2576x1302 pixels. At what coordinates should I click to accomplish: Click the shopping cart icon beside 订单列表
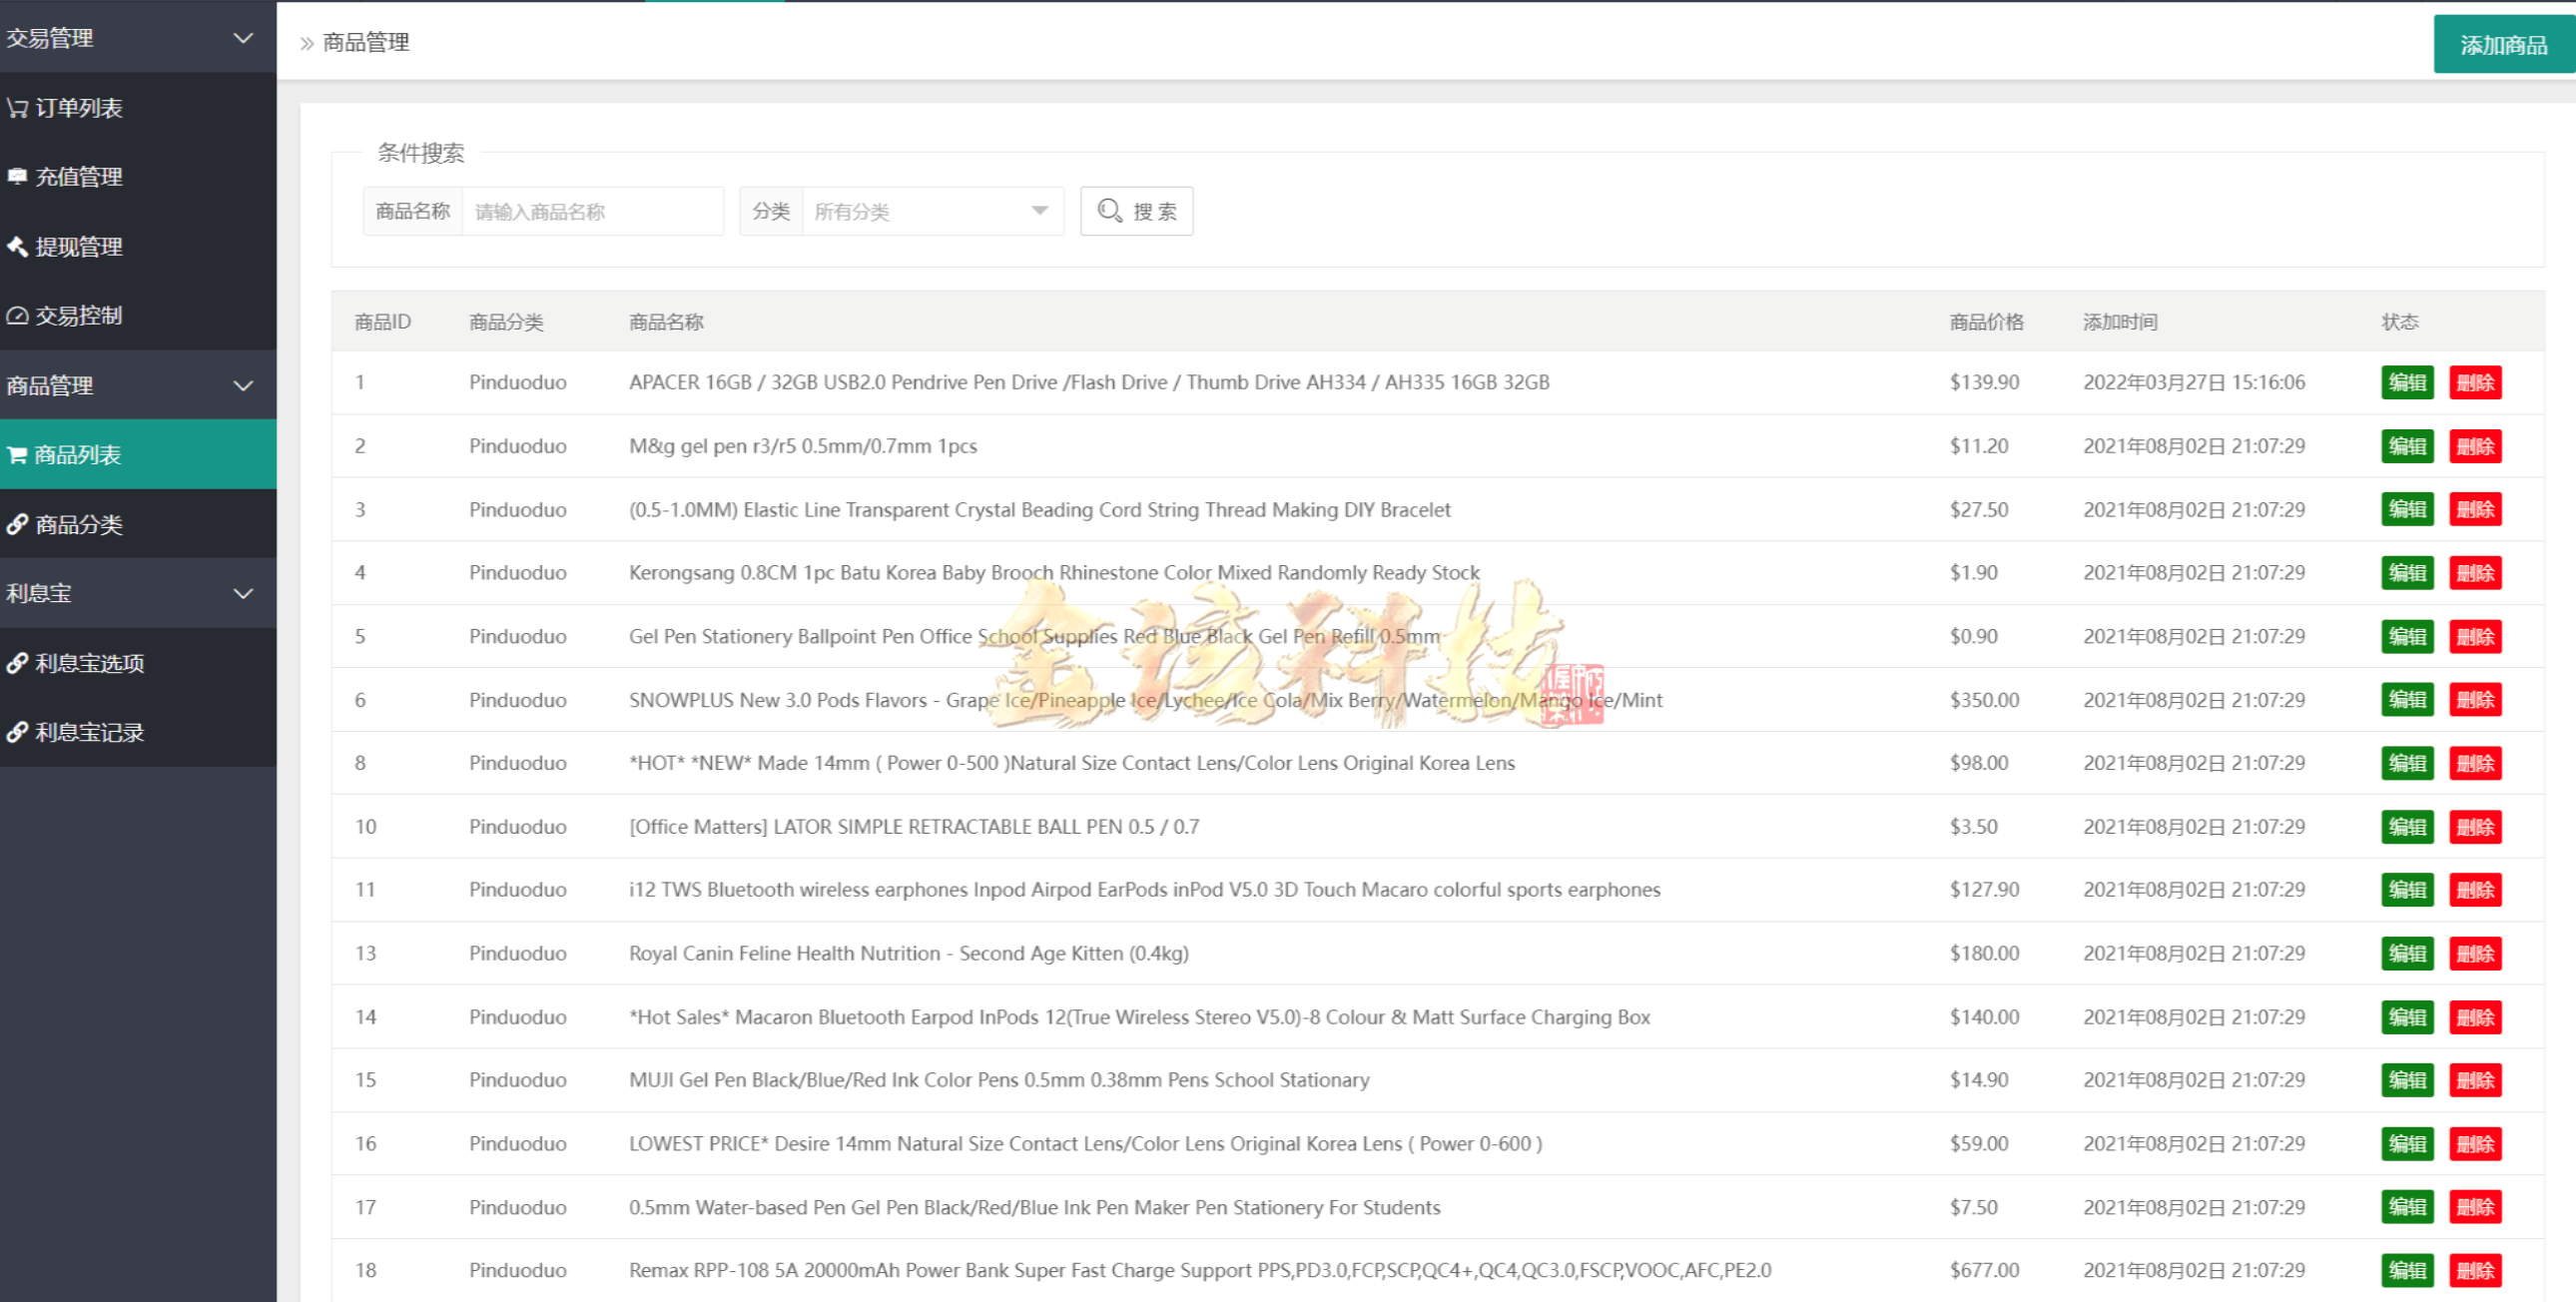(x=17, y=108)
